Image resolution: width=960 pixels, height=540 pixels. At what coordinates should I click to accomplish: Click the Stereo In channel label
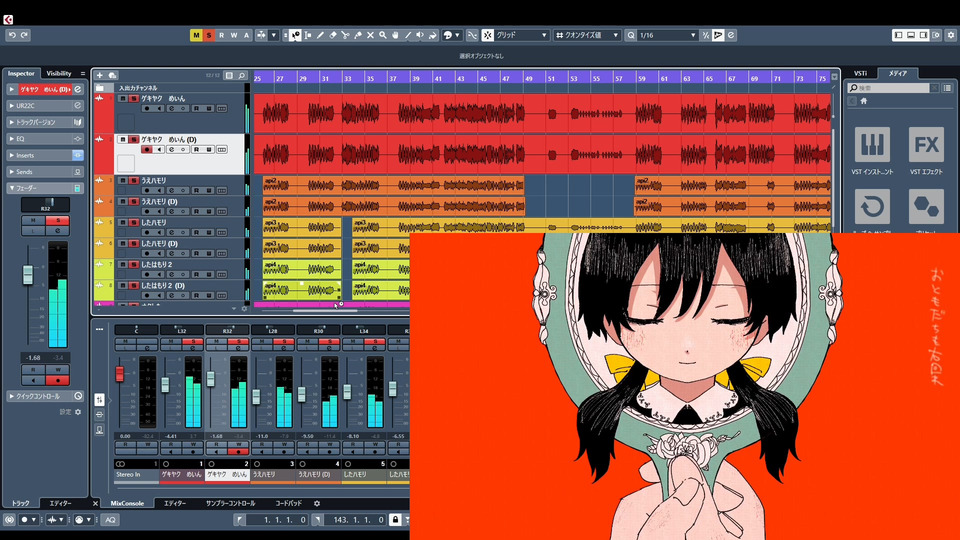tap(128, 474)
